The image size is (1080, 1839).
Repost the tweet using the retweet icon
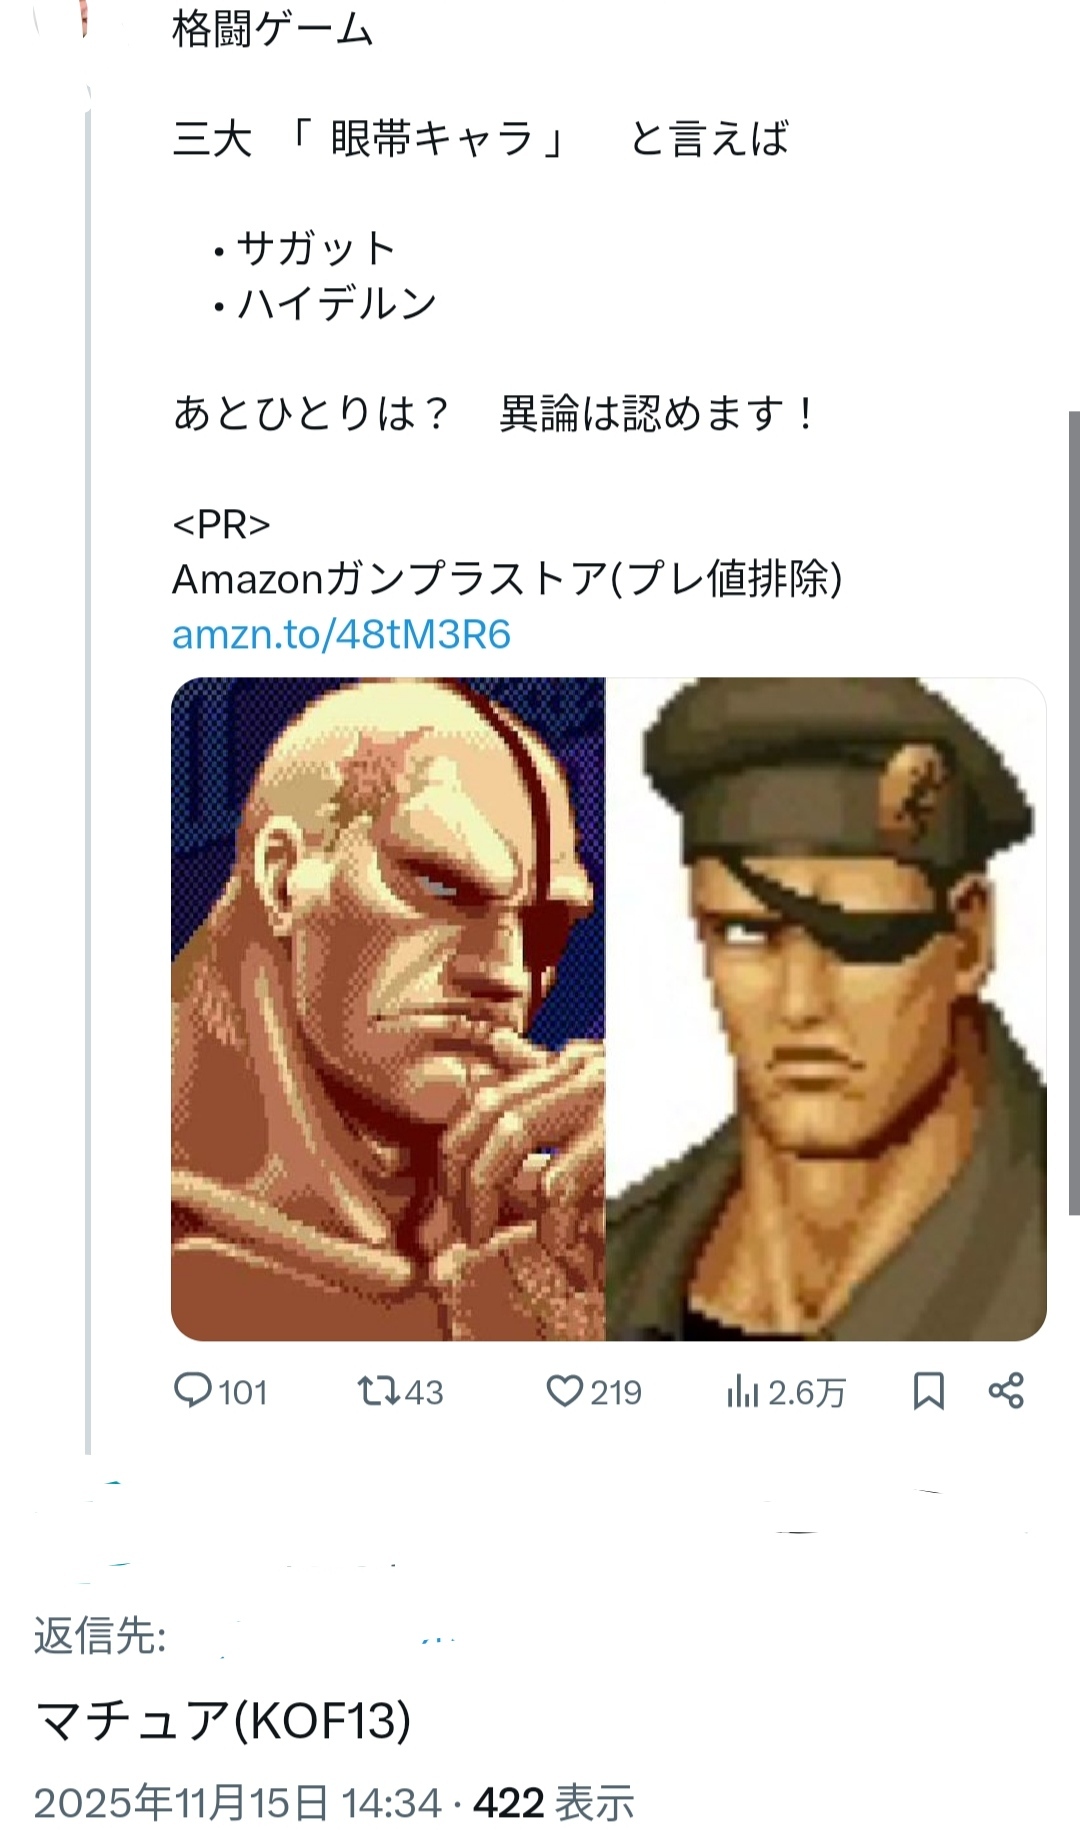[378, 1391]
